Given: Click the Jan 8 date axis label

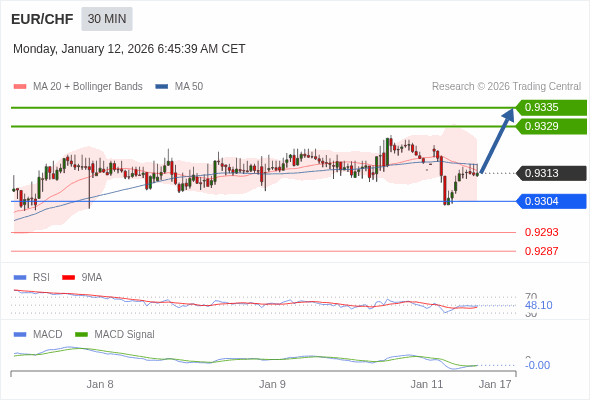Looking at the screenshot, I should click(x=100, y=384).
